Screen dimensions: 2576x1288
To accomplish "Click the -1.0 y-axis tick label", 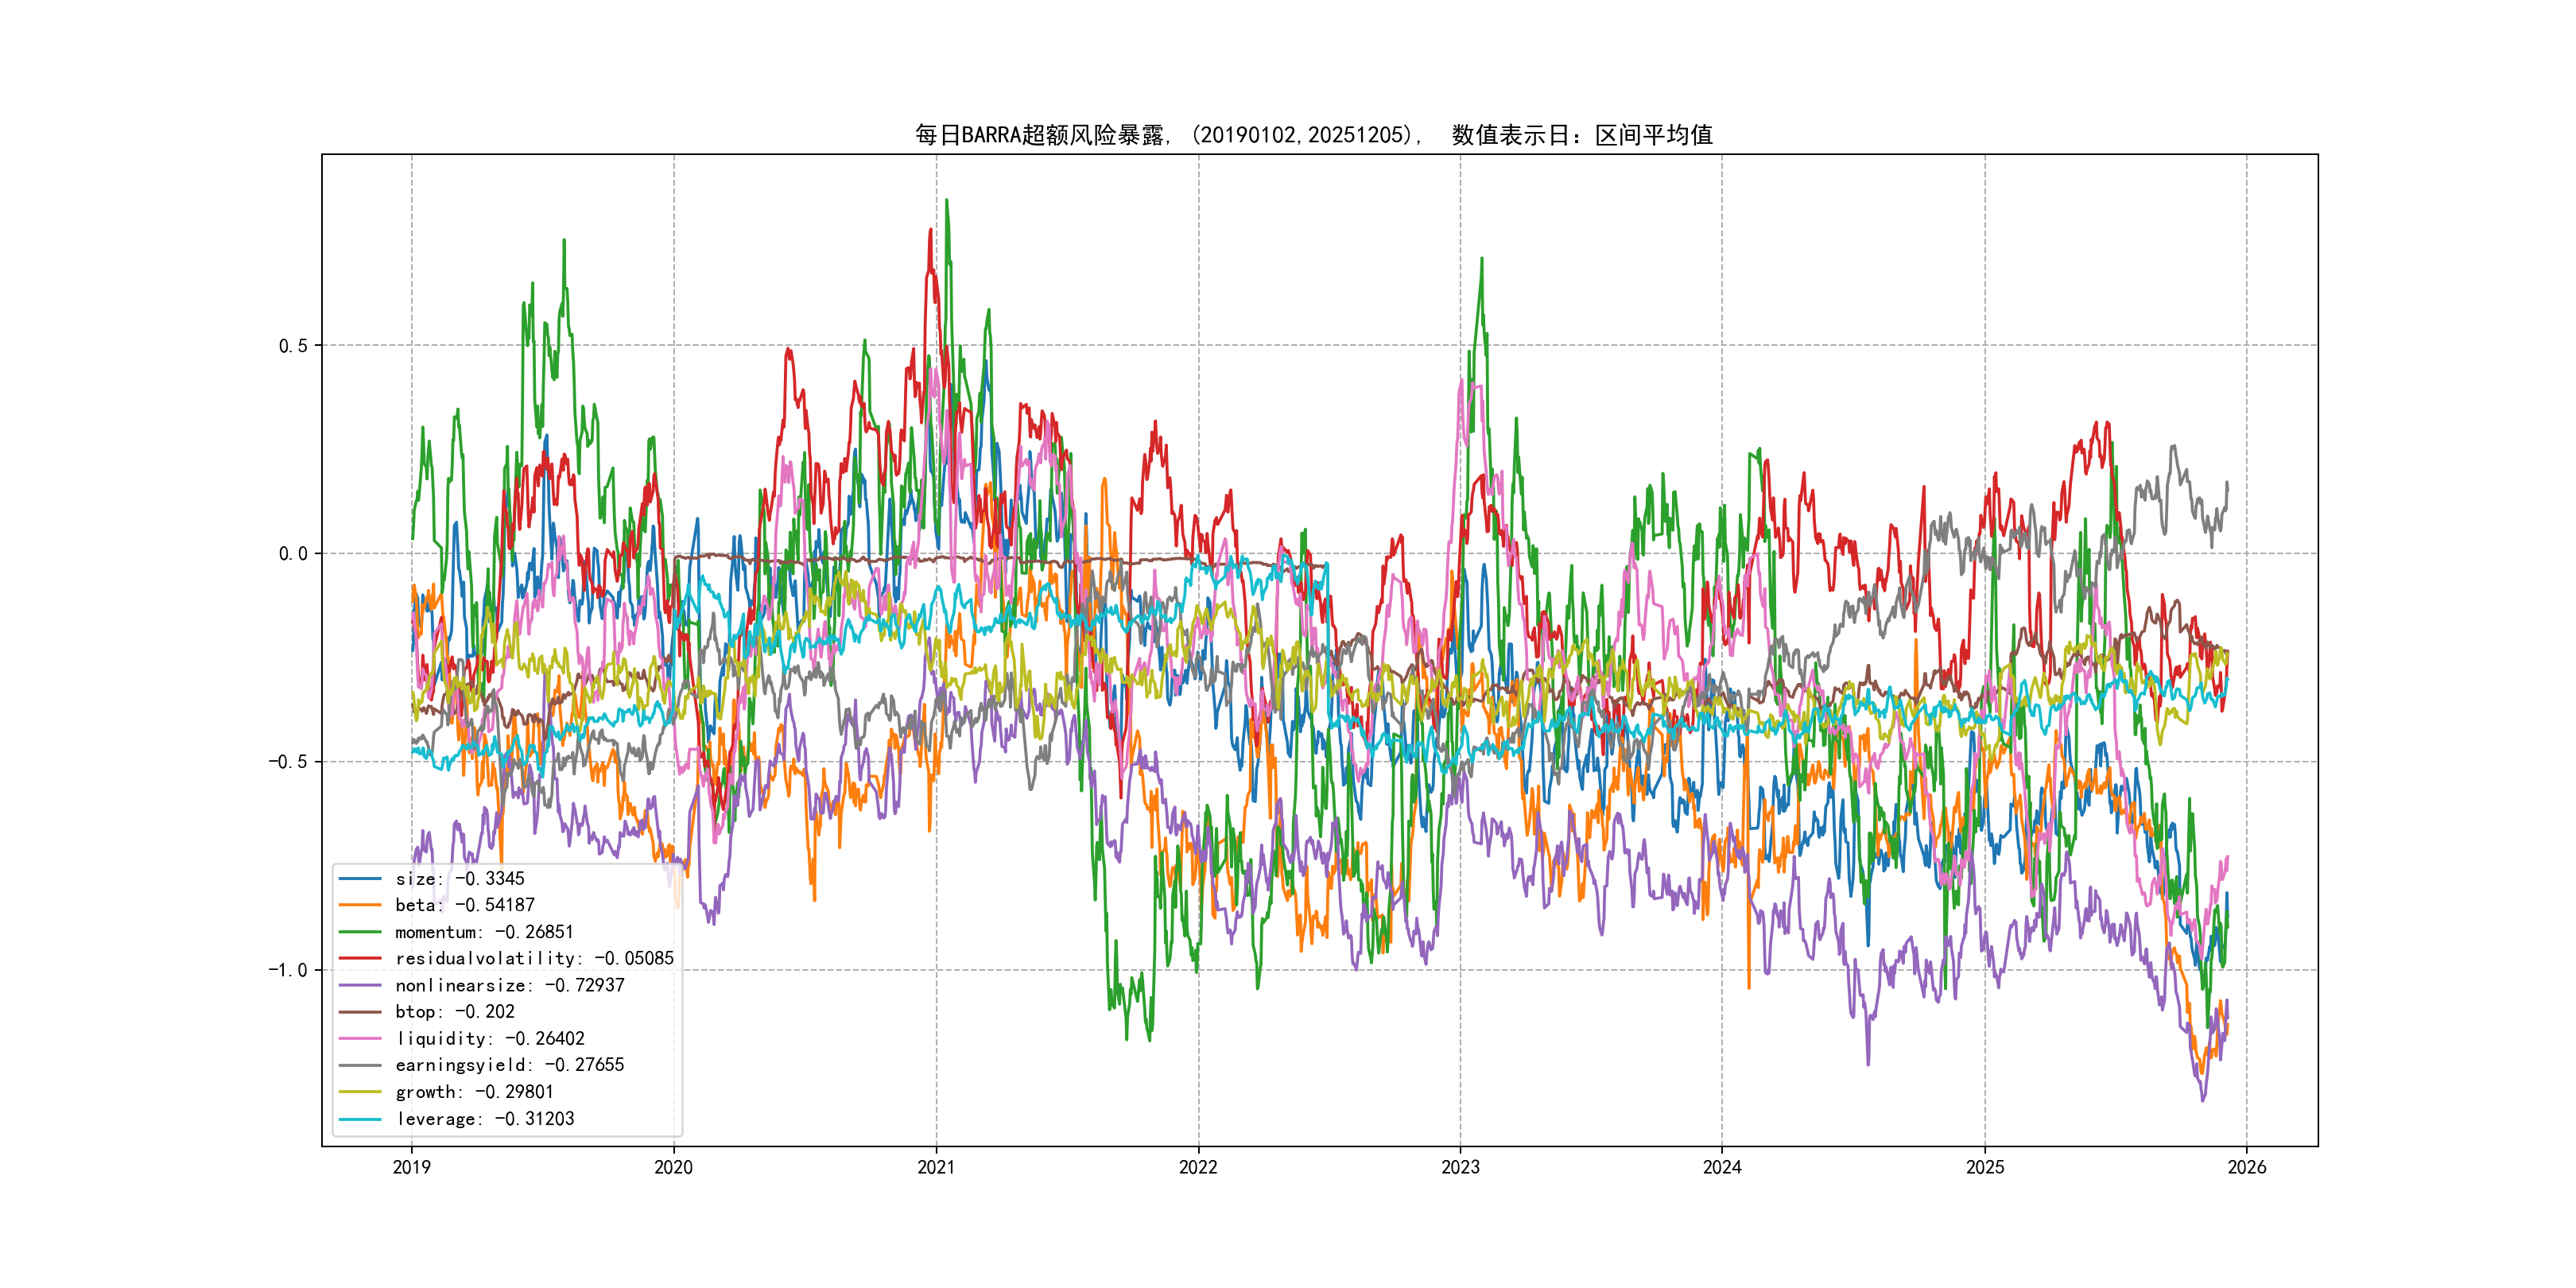I will (287, 970).
